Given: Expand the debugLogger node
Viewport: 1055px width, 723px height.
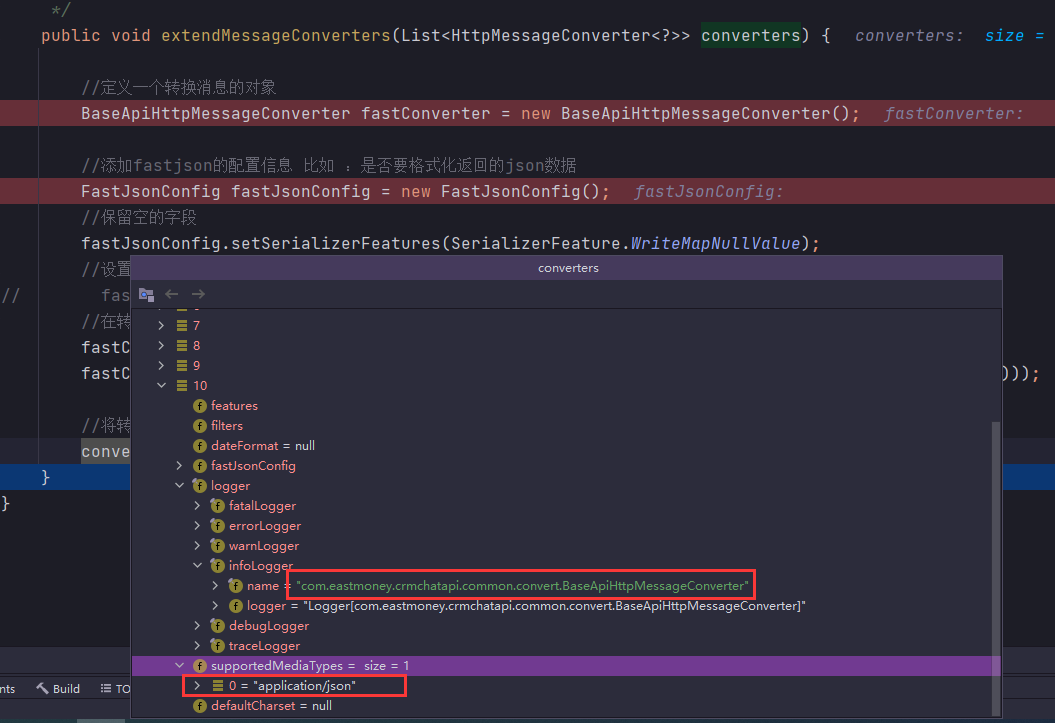Looking at the screenshot, I should (x=197, y=625).
